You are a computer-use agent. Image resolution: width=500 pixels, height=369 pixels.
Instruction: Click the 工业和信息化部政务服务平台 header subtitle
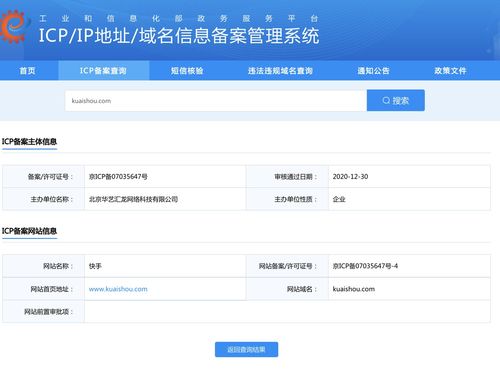[x=179, y=18]
